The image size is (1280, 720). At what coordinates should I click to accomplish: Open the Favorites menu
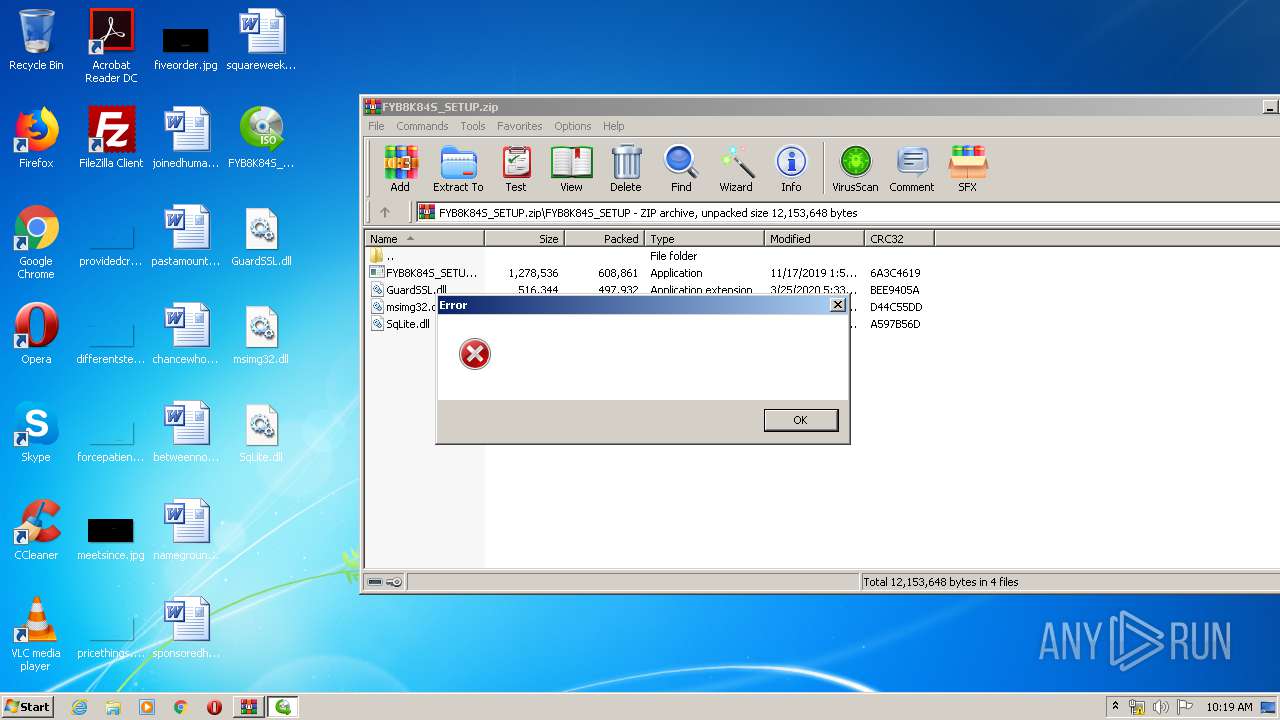[x=520, y=126]
